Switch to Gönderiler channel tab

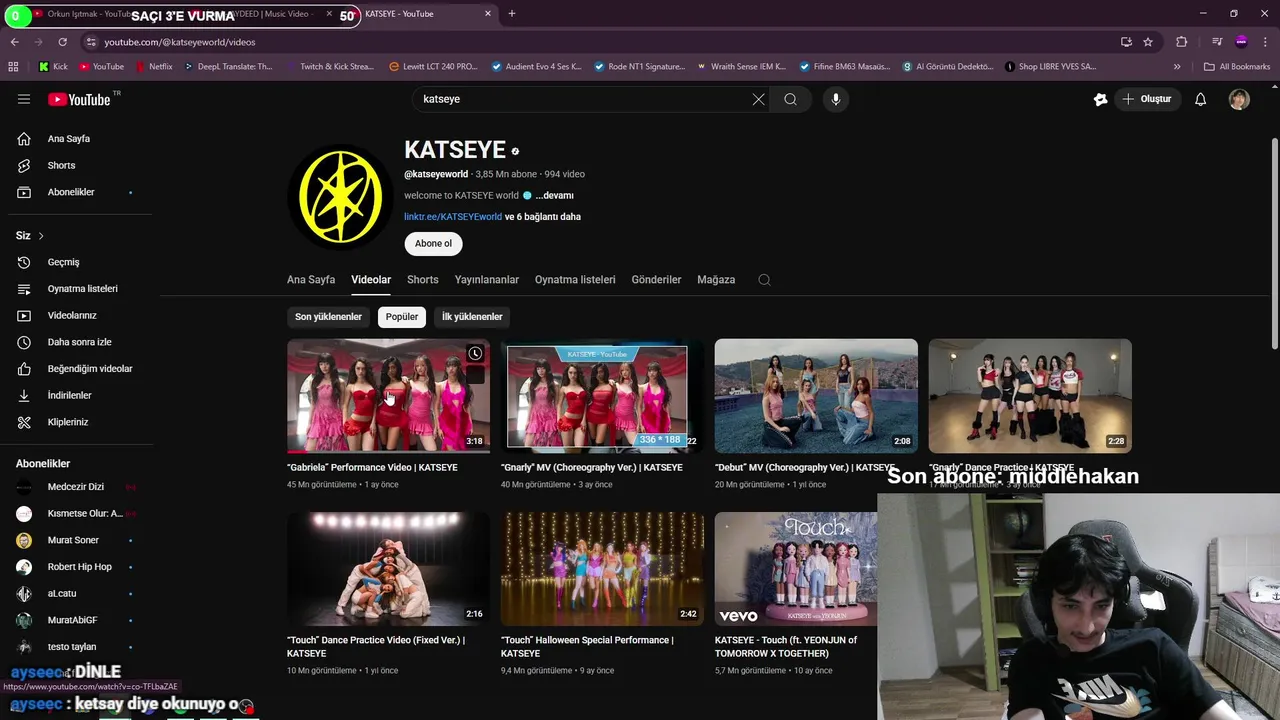(656, 280)
